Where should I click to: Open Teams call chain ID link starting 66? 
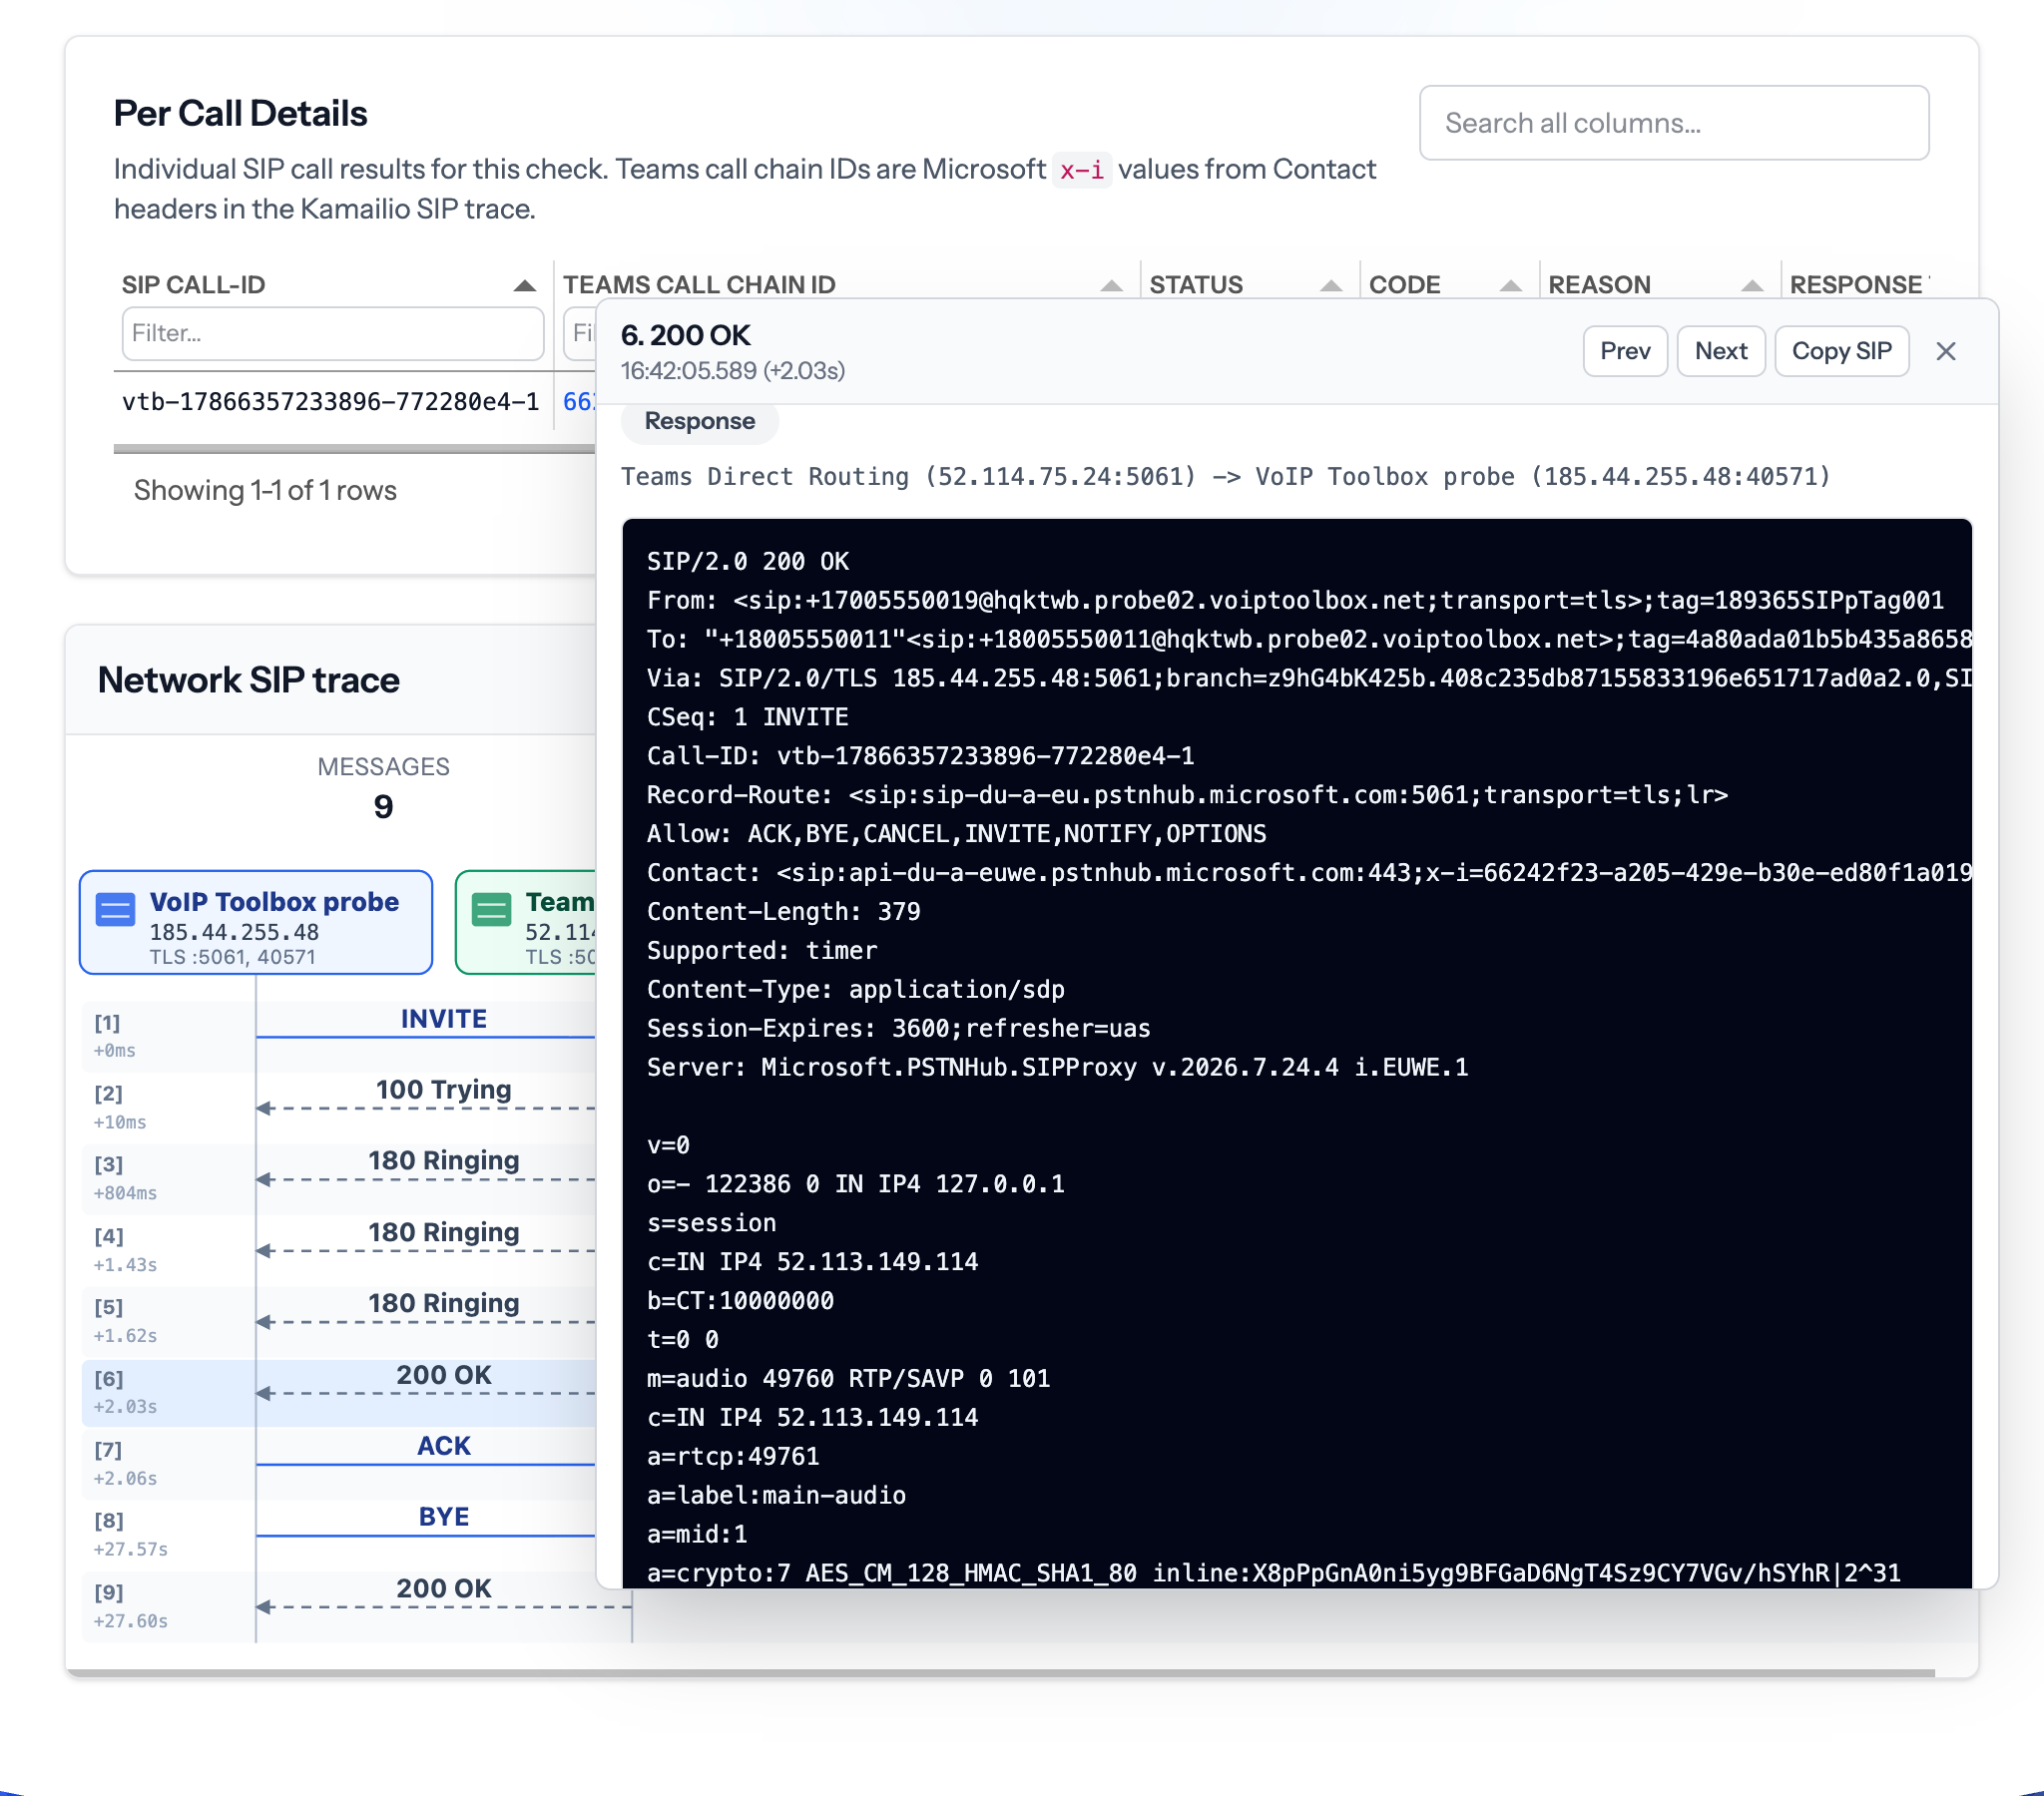pyautogui.click(x=578, y=402)
